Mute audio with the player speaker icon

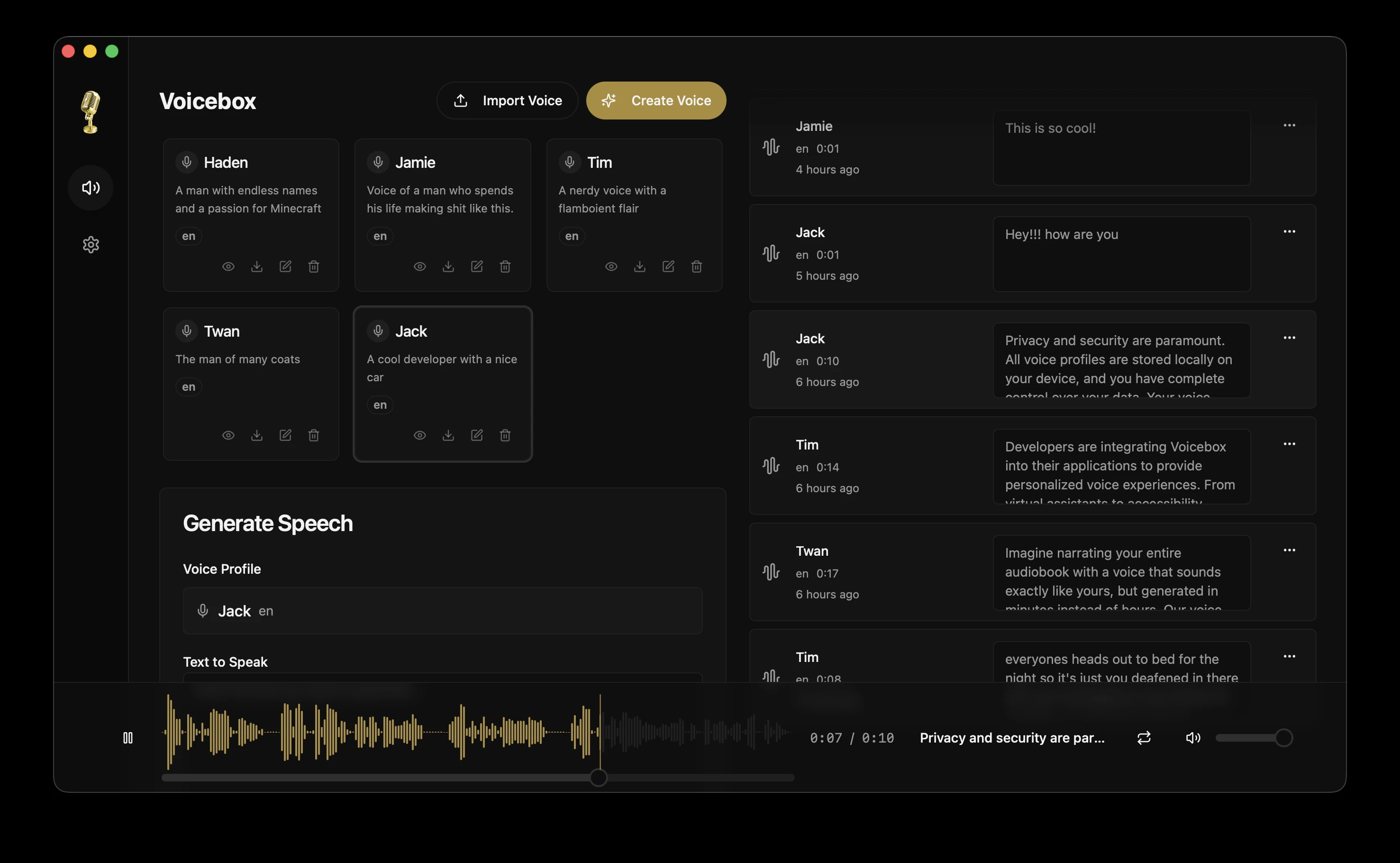[x=1193, y=738]
